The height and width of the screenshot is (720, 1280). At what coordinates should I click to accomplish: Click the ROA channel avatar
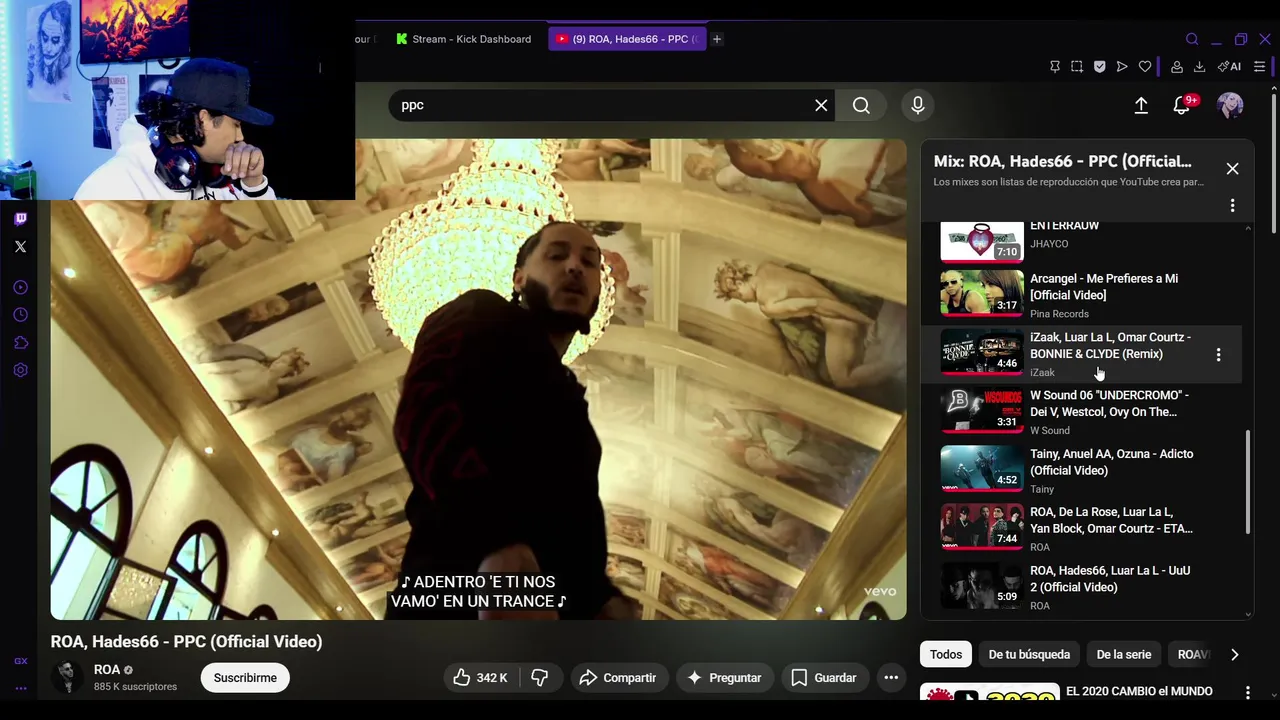(x=68, y=678)
